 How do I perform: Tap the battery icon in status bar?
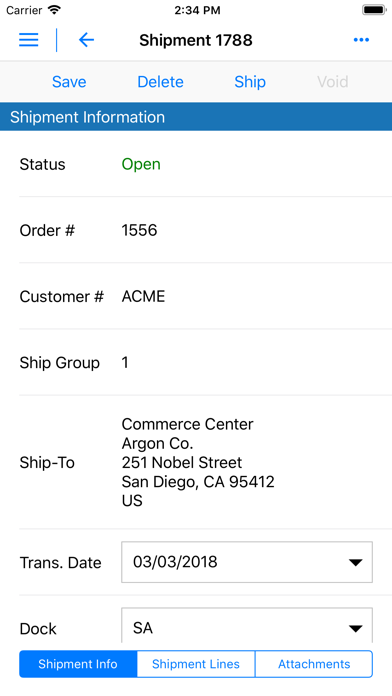374,10
